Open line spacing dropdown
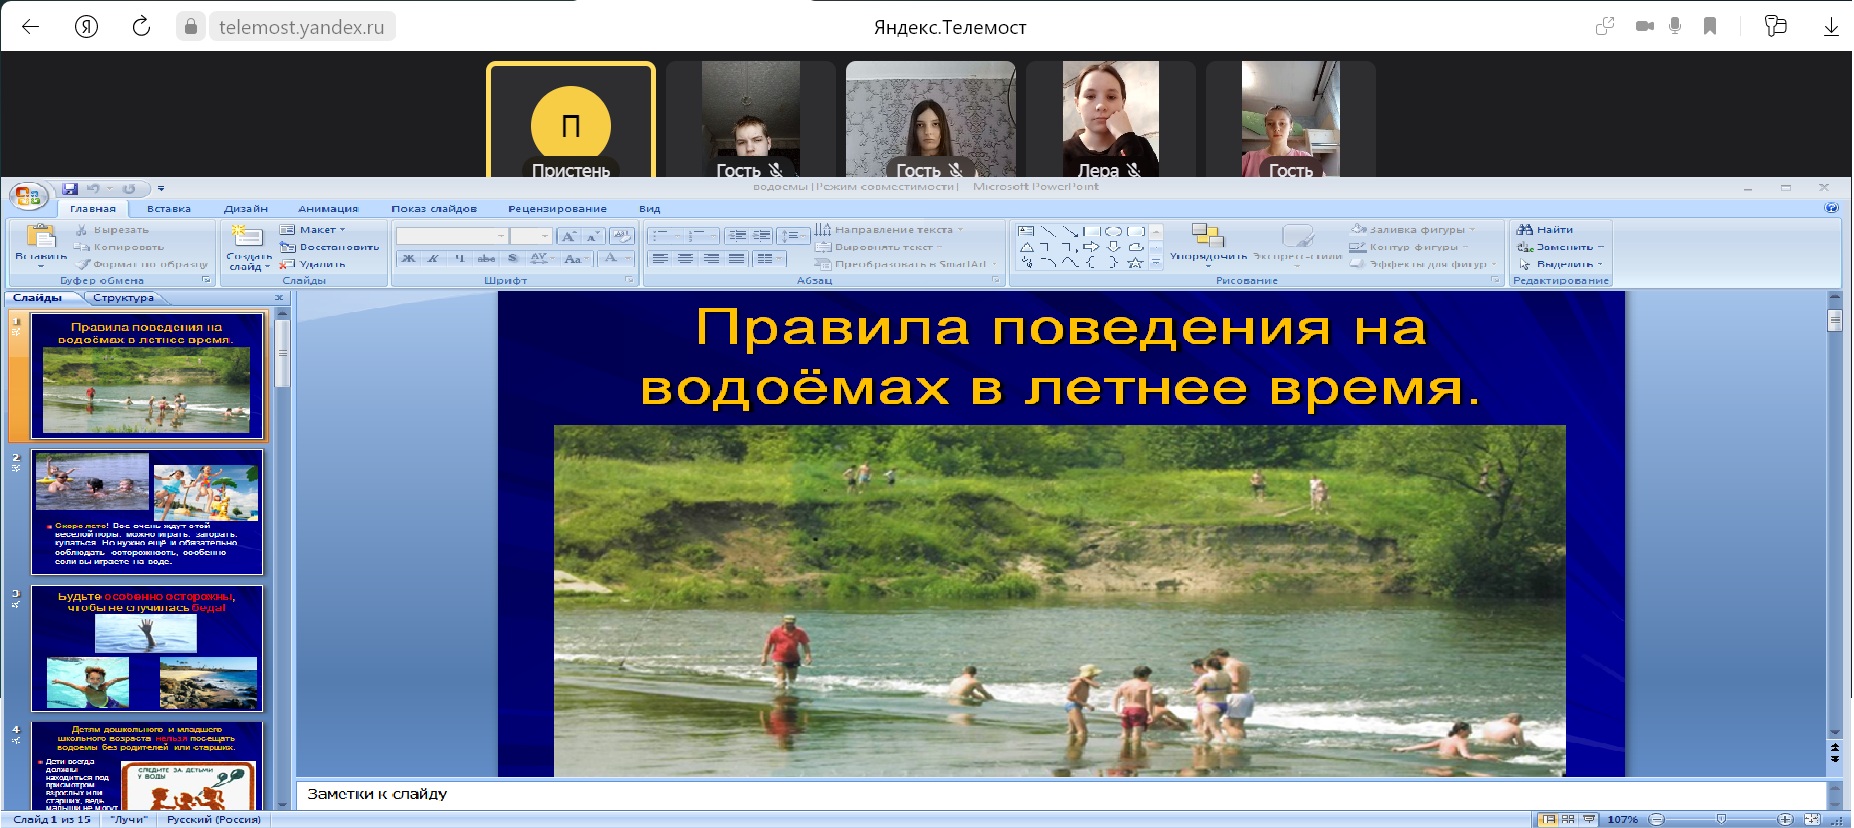 pyautogui.click(x=793, y=236)
